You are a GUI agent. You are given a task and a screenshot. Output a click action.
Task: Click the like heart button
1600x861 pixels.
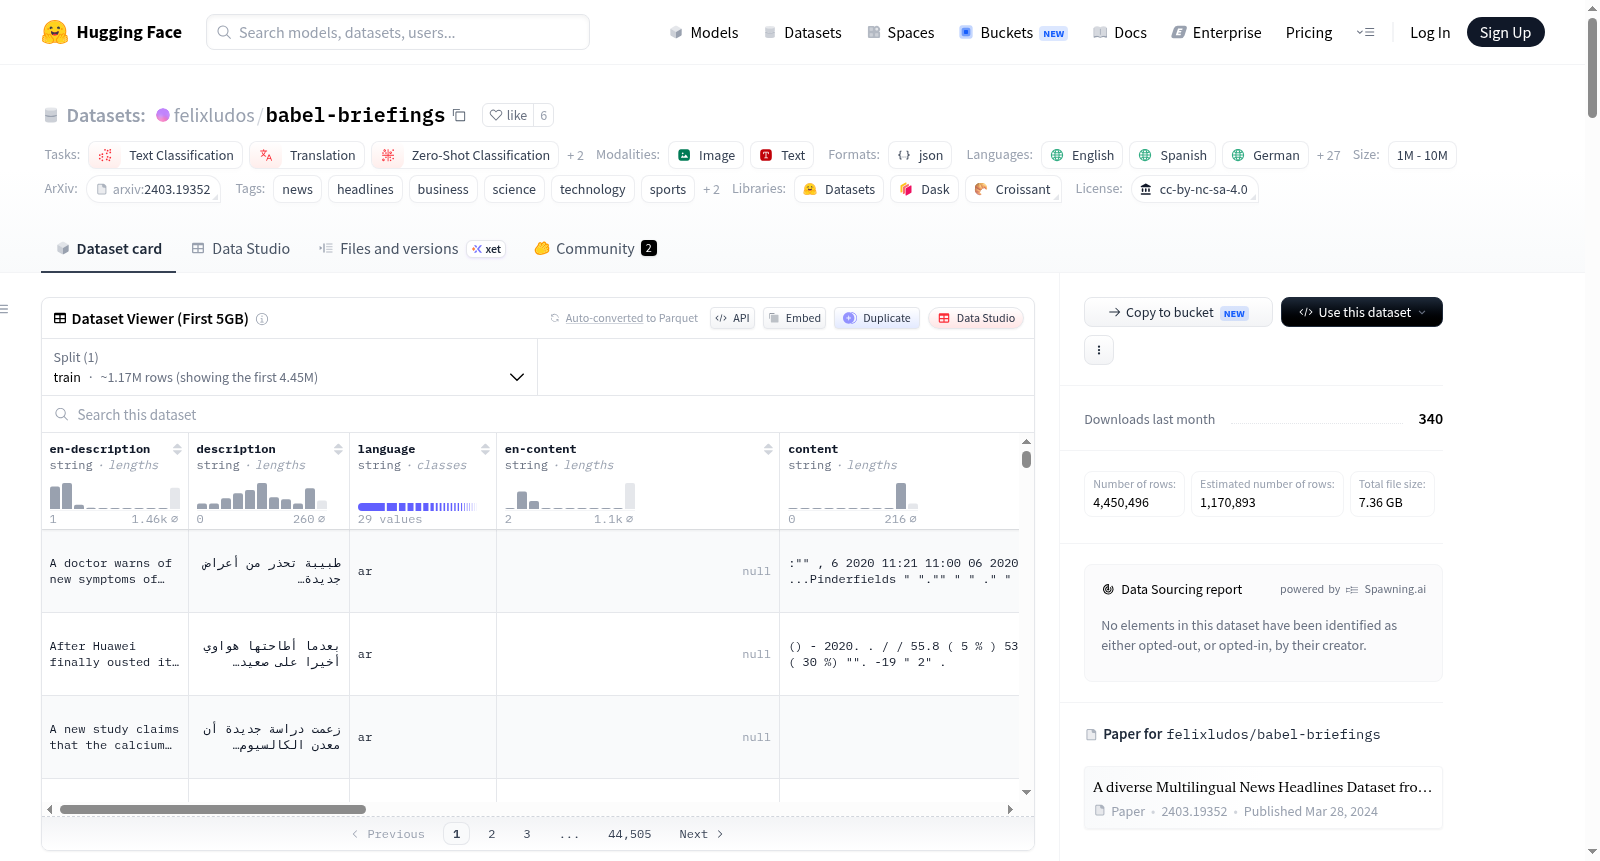(508, 115)
